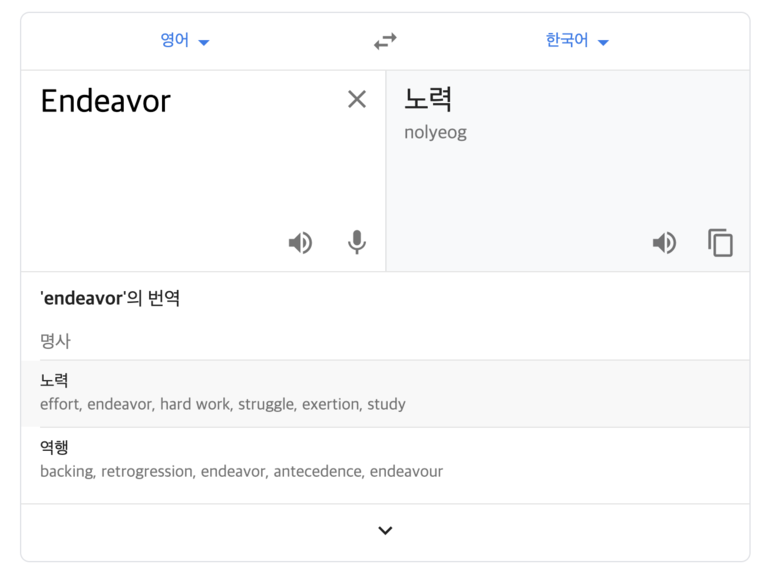Click the 'endeavor'의 번역 heading
Viewport: 773px width, 574px height.
click(x=110, y=298)
